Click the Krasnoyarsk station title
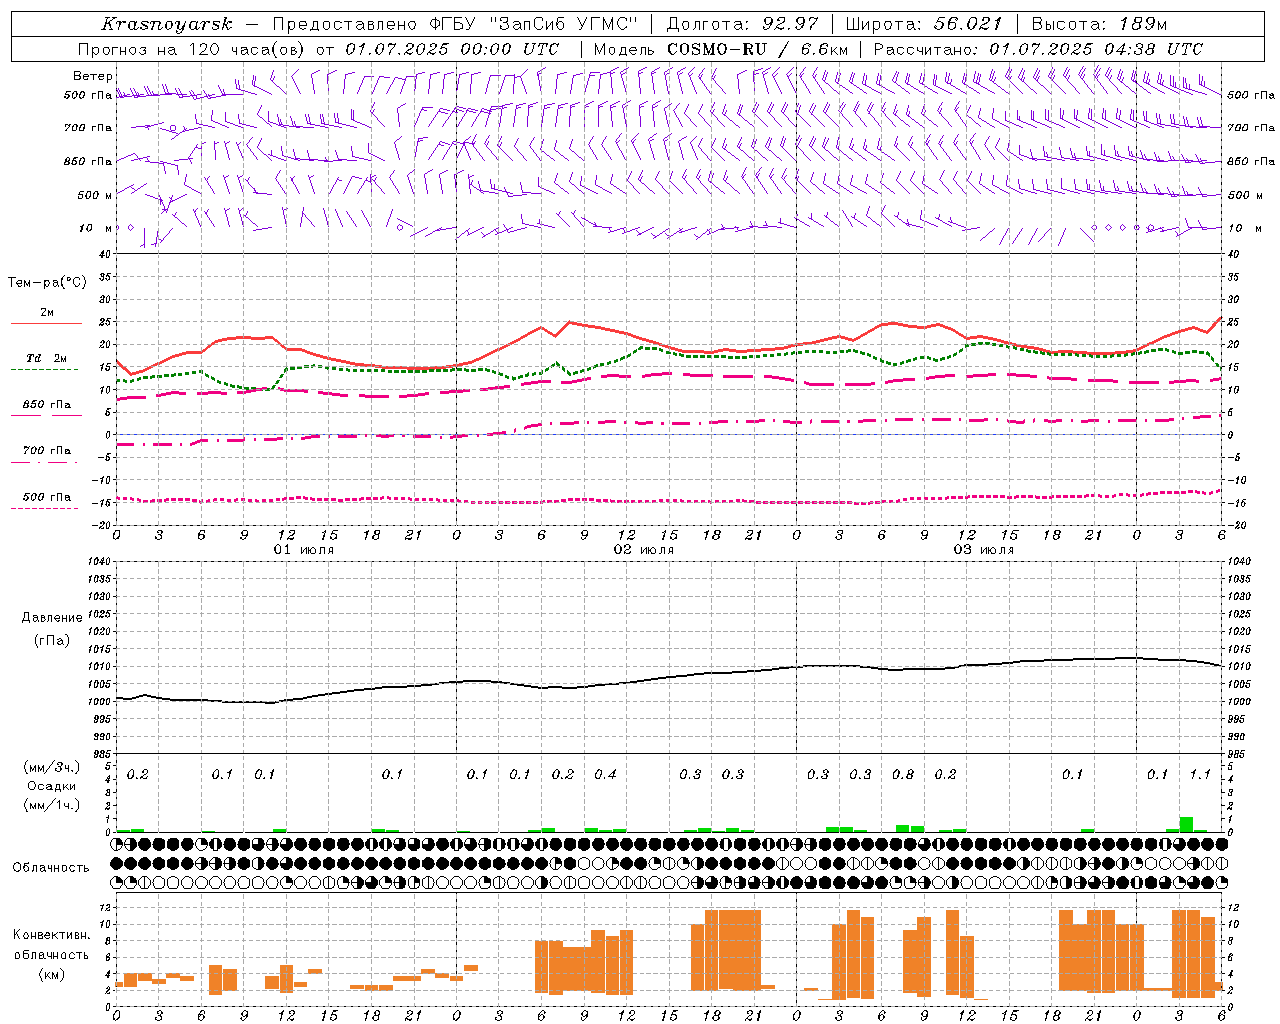The height and width of the screenshot is (1024, 1280). click(x=167, y=24)
